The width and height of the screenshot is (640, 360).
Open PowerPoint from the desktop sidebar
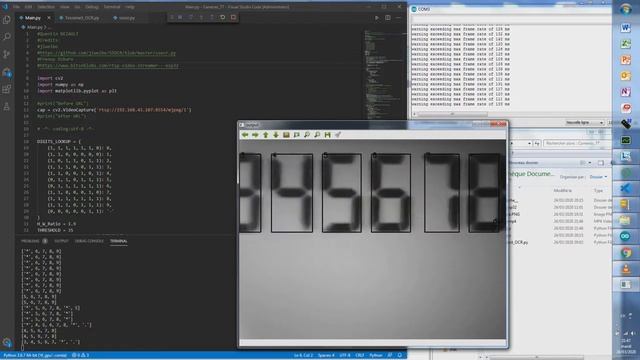[x=625, y=60]
